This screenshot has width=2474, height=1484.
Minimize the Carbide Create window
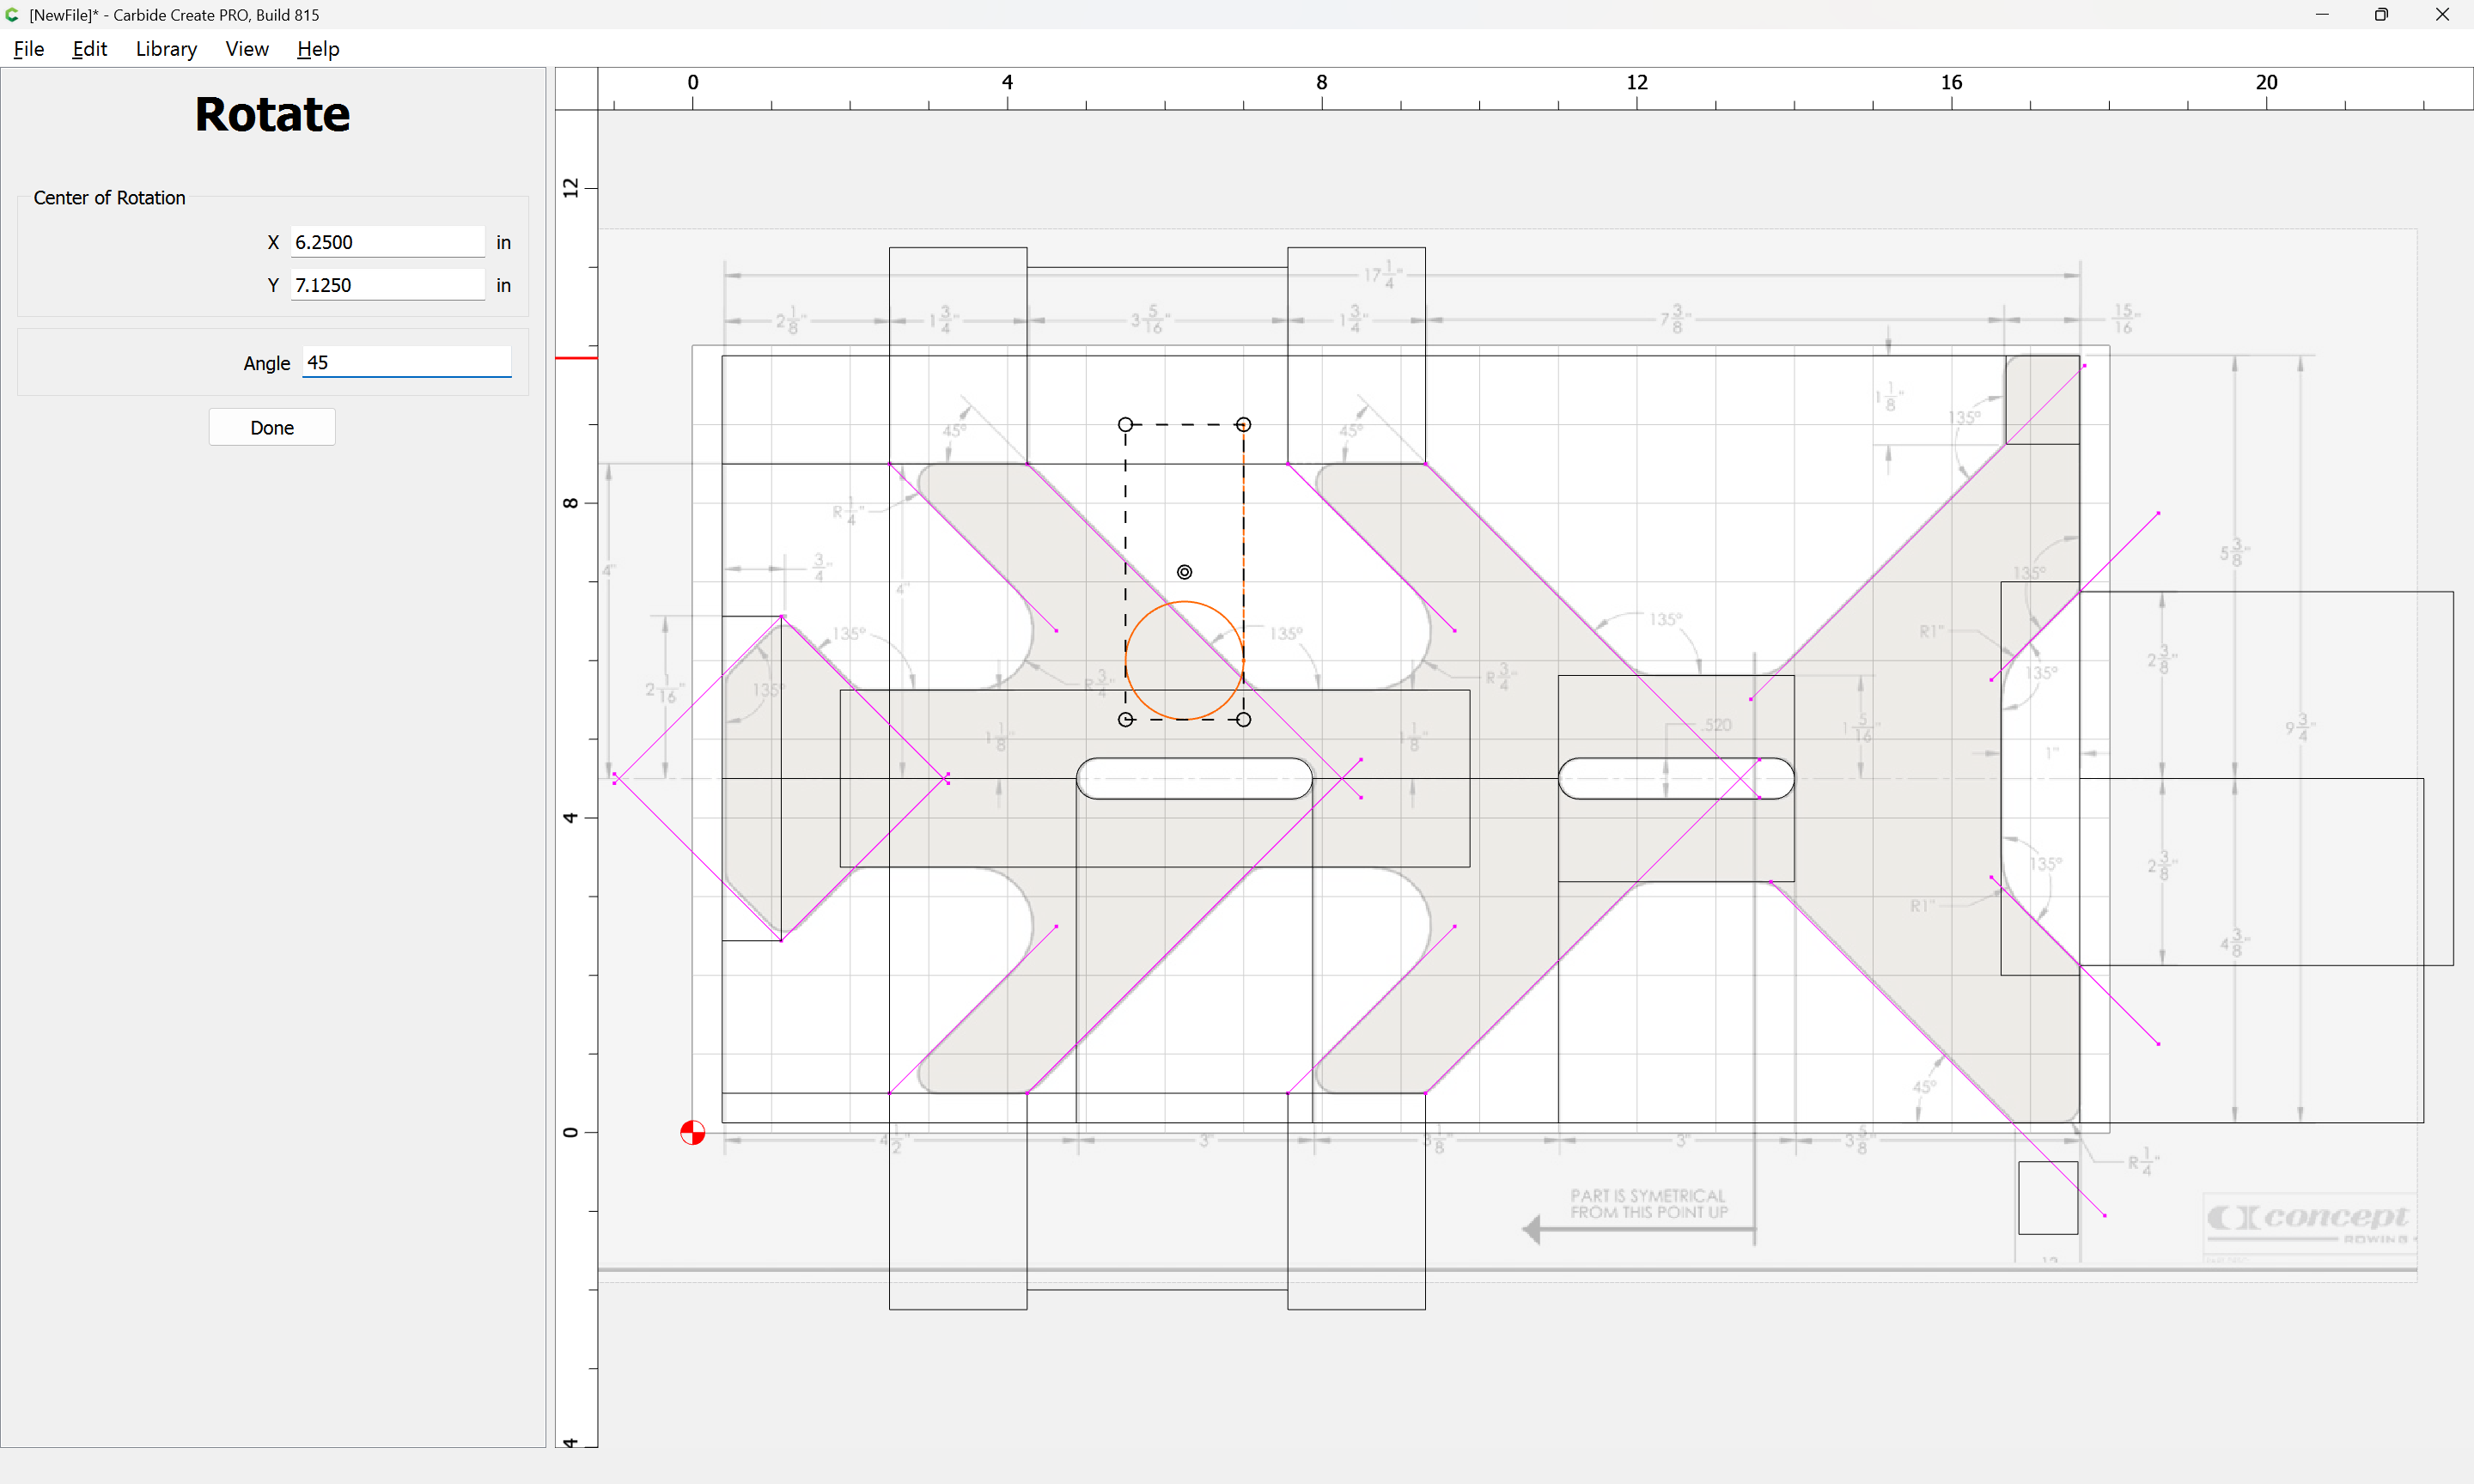point(2322,14)
